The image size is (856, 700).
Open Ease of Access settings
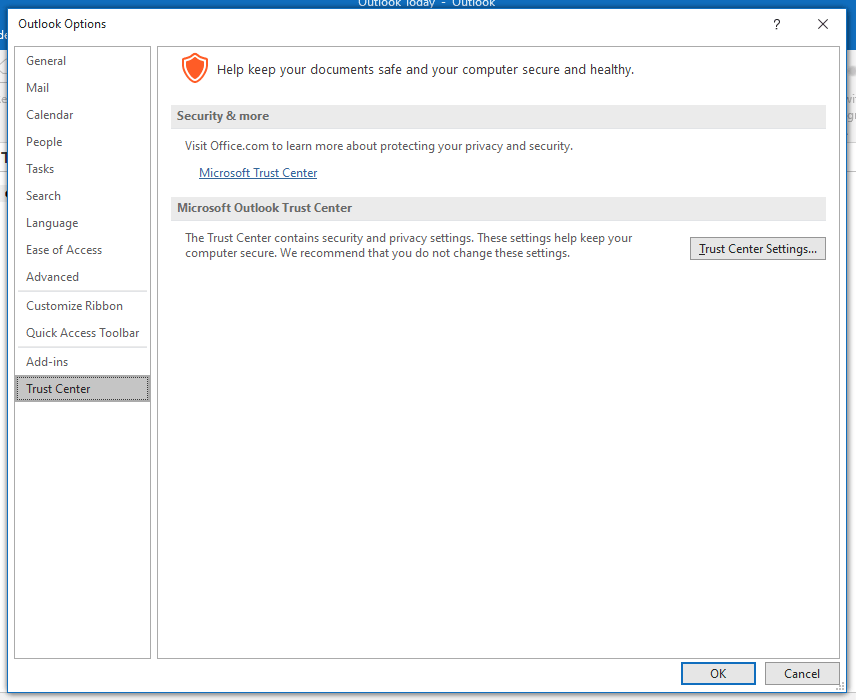82,250
